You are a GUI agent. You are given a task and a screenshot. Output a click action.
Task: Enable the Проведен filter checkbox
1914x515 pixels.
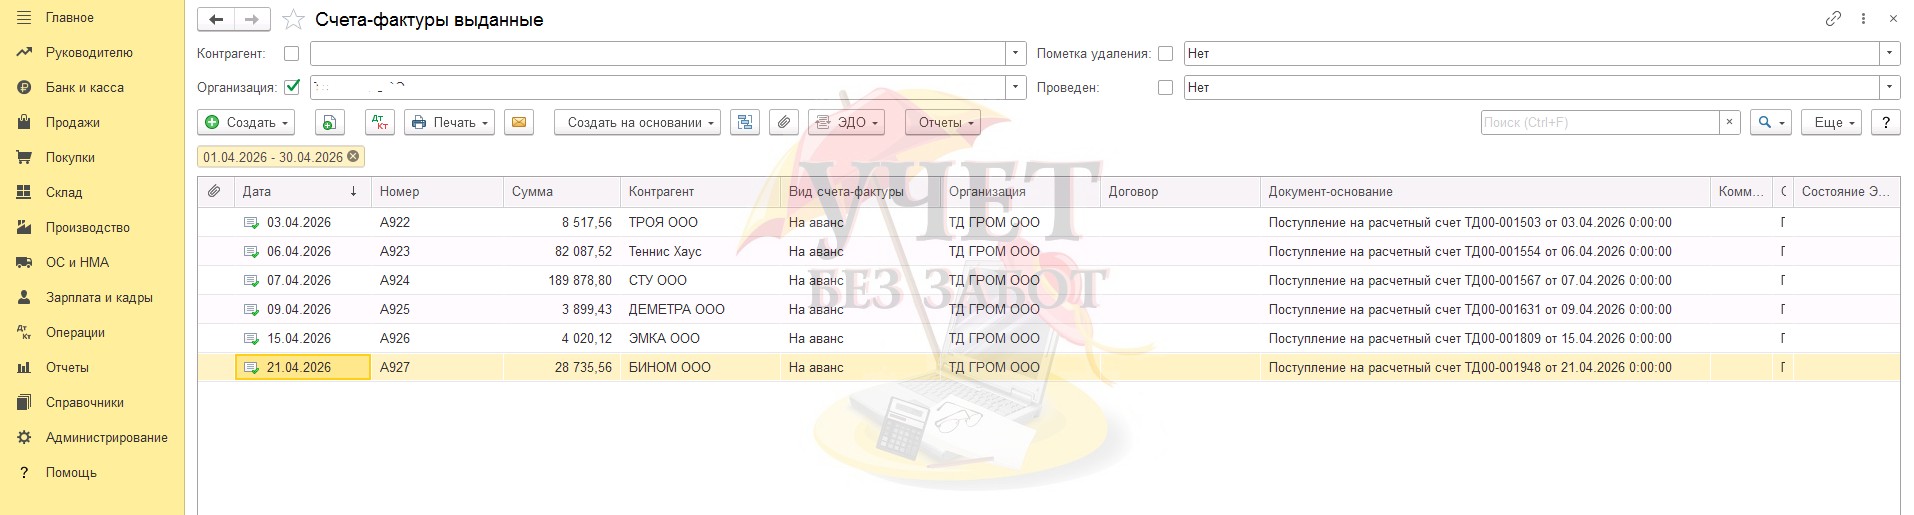tap(1165, 88)
